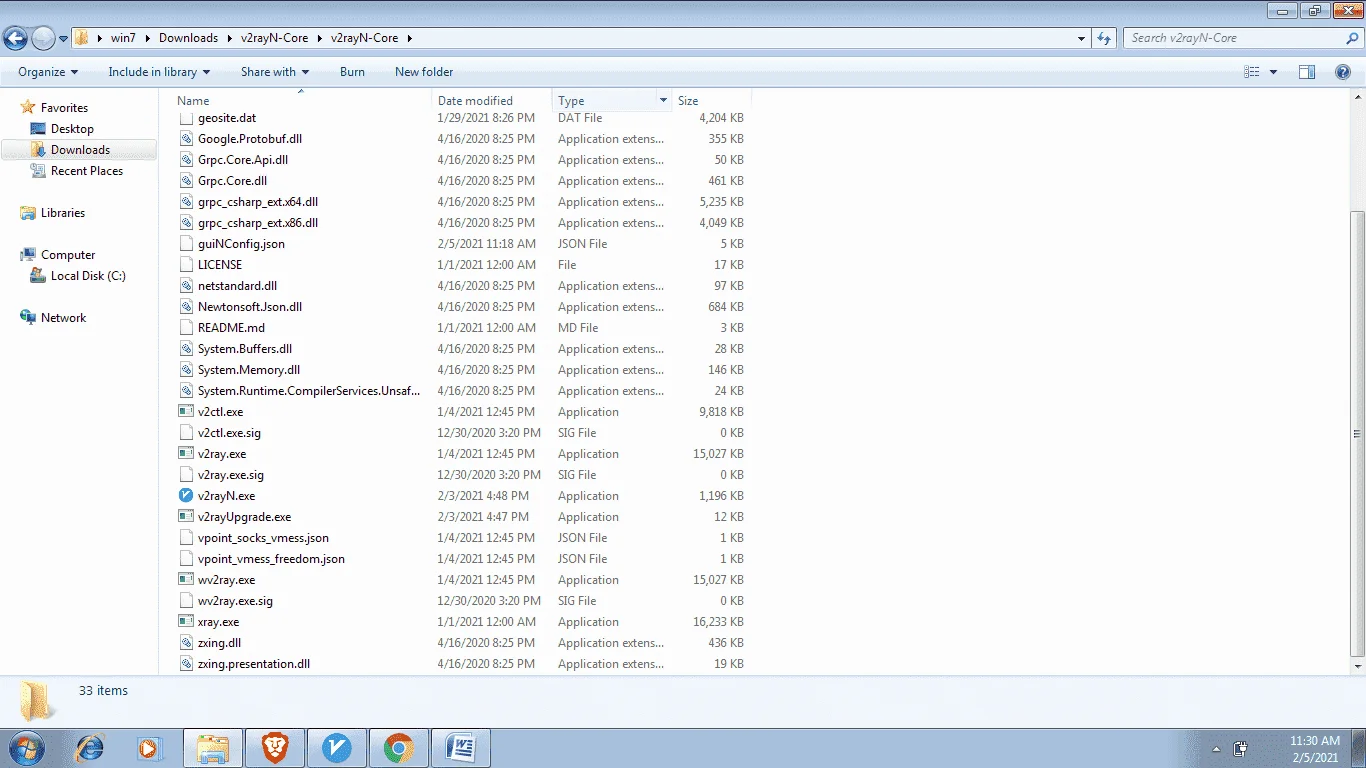Screen dimensions: 1366x768
Task: Select the file vpoint_socks_vmess.json
Action: click(263, 538)
